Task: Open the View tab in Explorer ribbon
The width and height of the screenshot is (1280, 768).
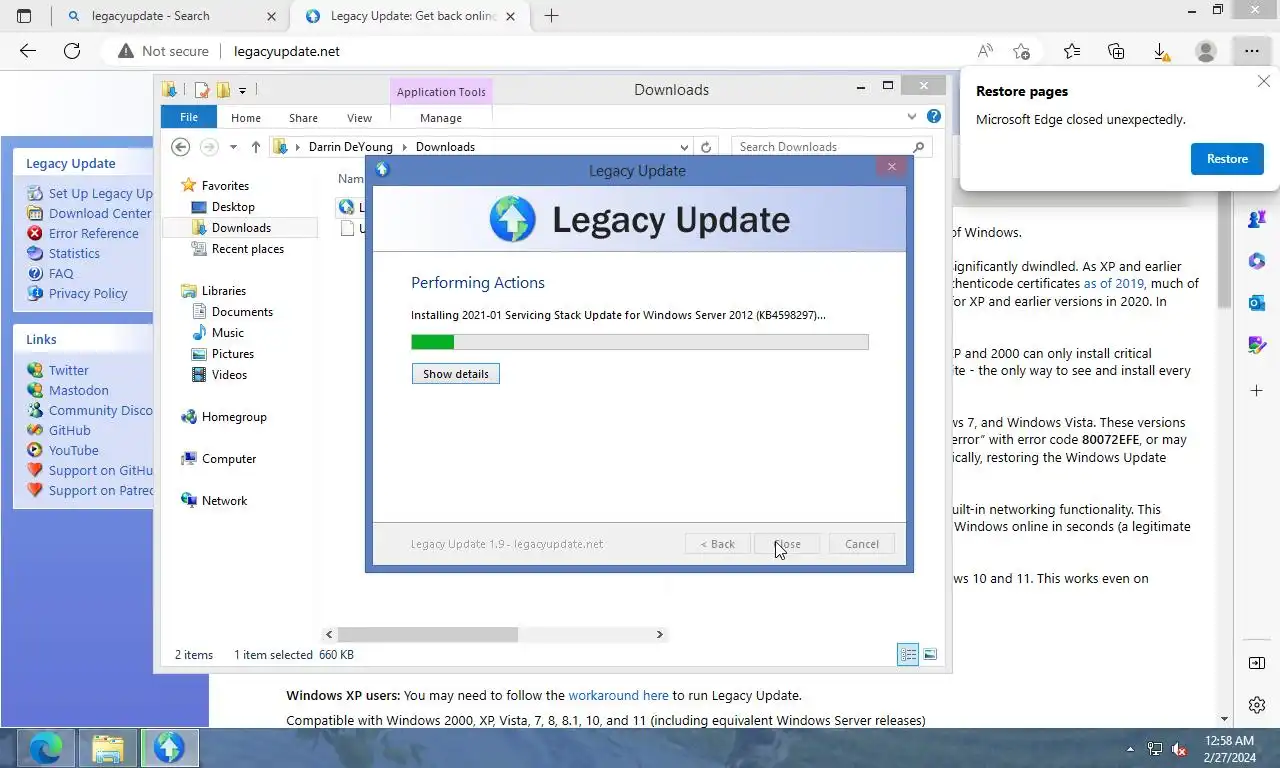Action: coord(359,118)
